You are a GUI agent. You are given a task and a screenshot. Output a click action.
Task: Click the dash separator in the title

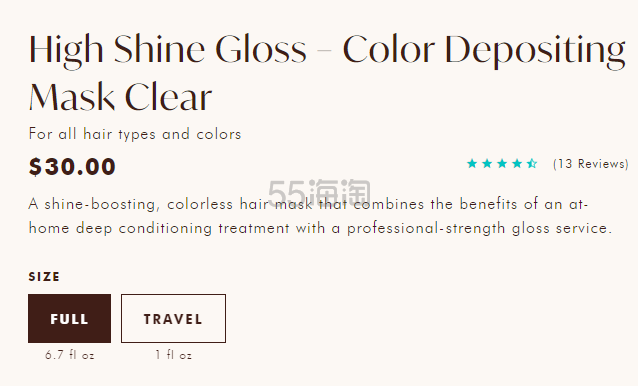pos(325,51)
